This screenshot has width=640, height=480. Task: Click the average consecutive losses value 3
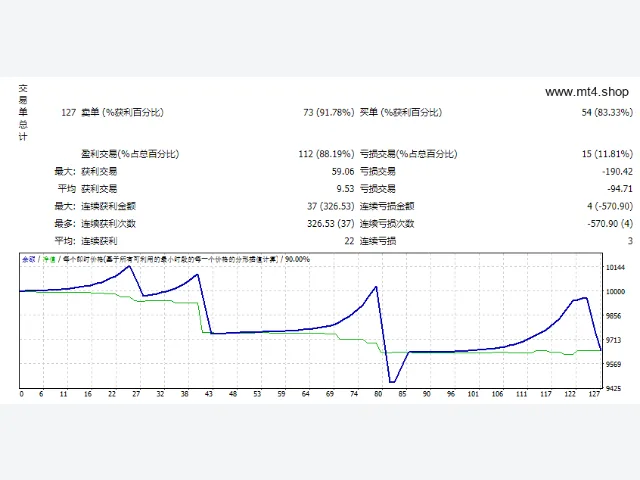(630, 241)
